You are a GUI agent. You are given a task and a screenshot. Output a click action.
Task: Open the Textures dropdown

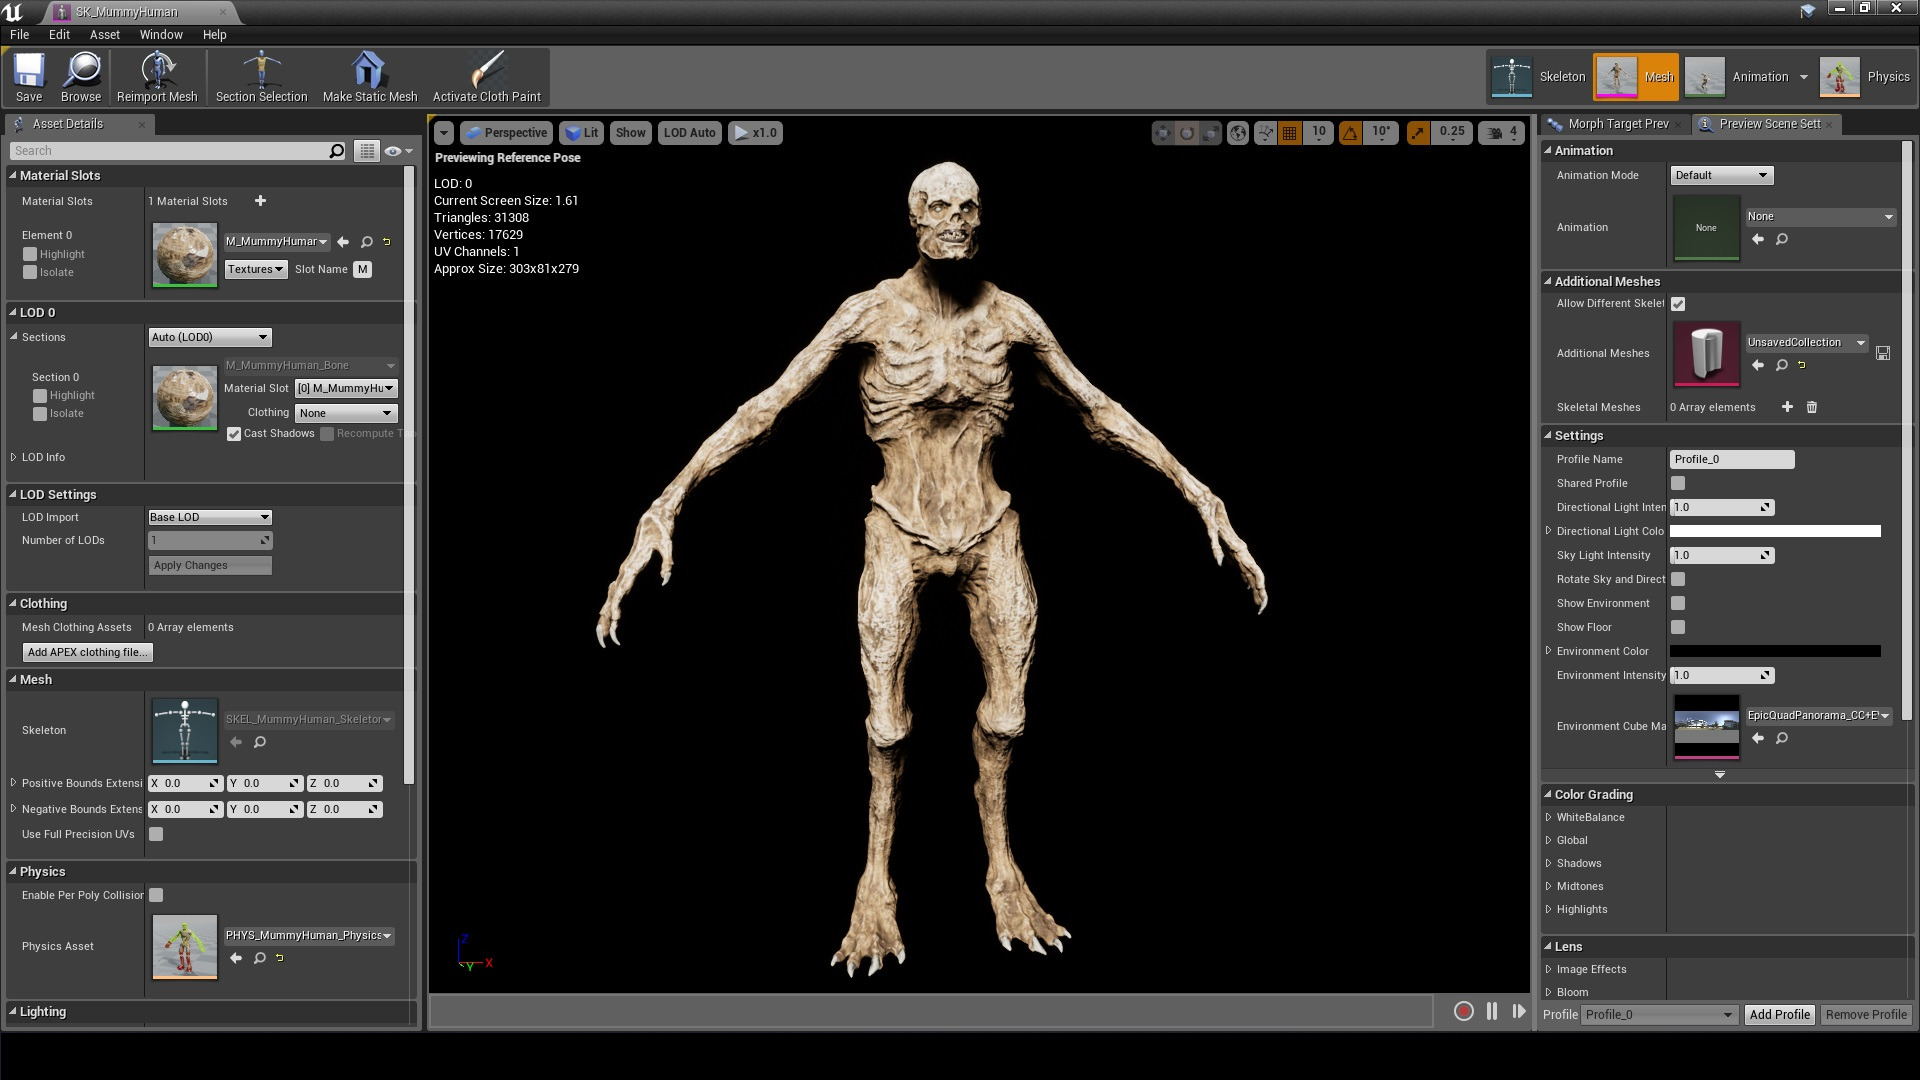coord(256,269)
